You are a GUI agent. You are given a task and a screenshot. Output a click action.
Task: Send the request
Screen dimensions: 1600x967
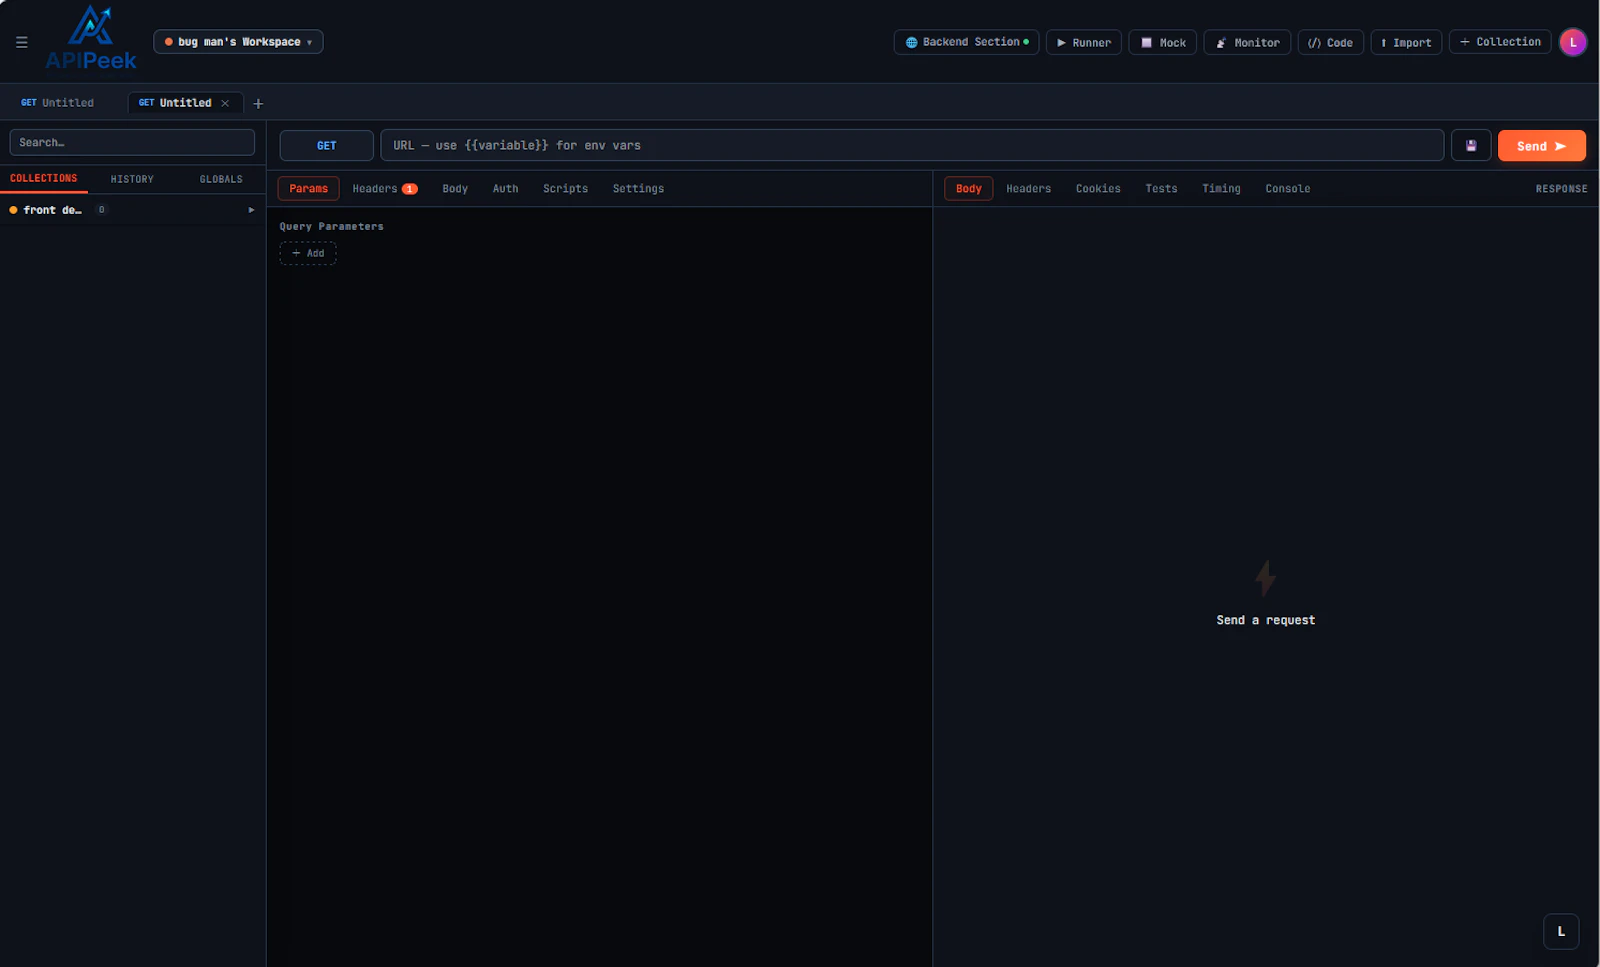tap(1541, 145)
